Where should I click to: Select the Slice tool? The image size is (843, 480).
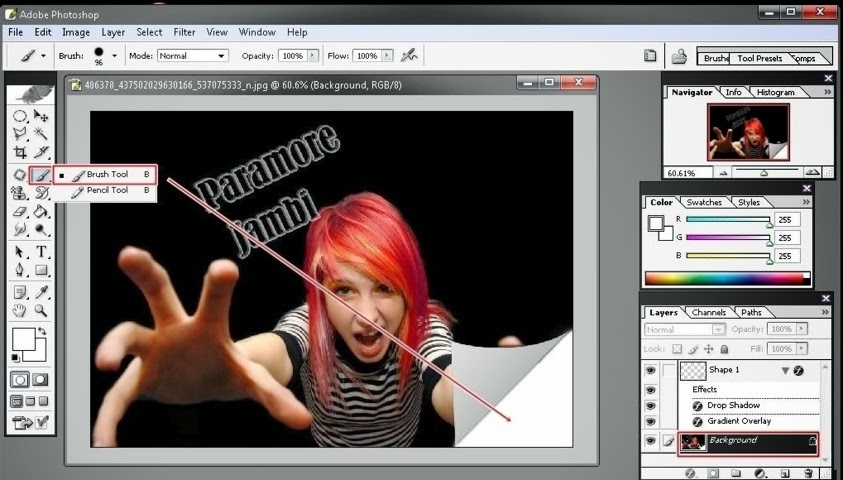pos(41,152)
